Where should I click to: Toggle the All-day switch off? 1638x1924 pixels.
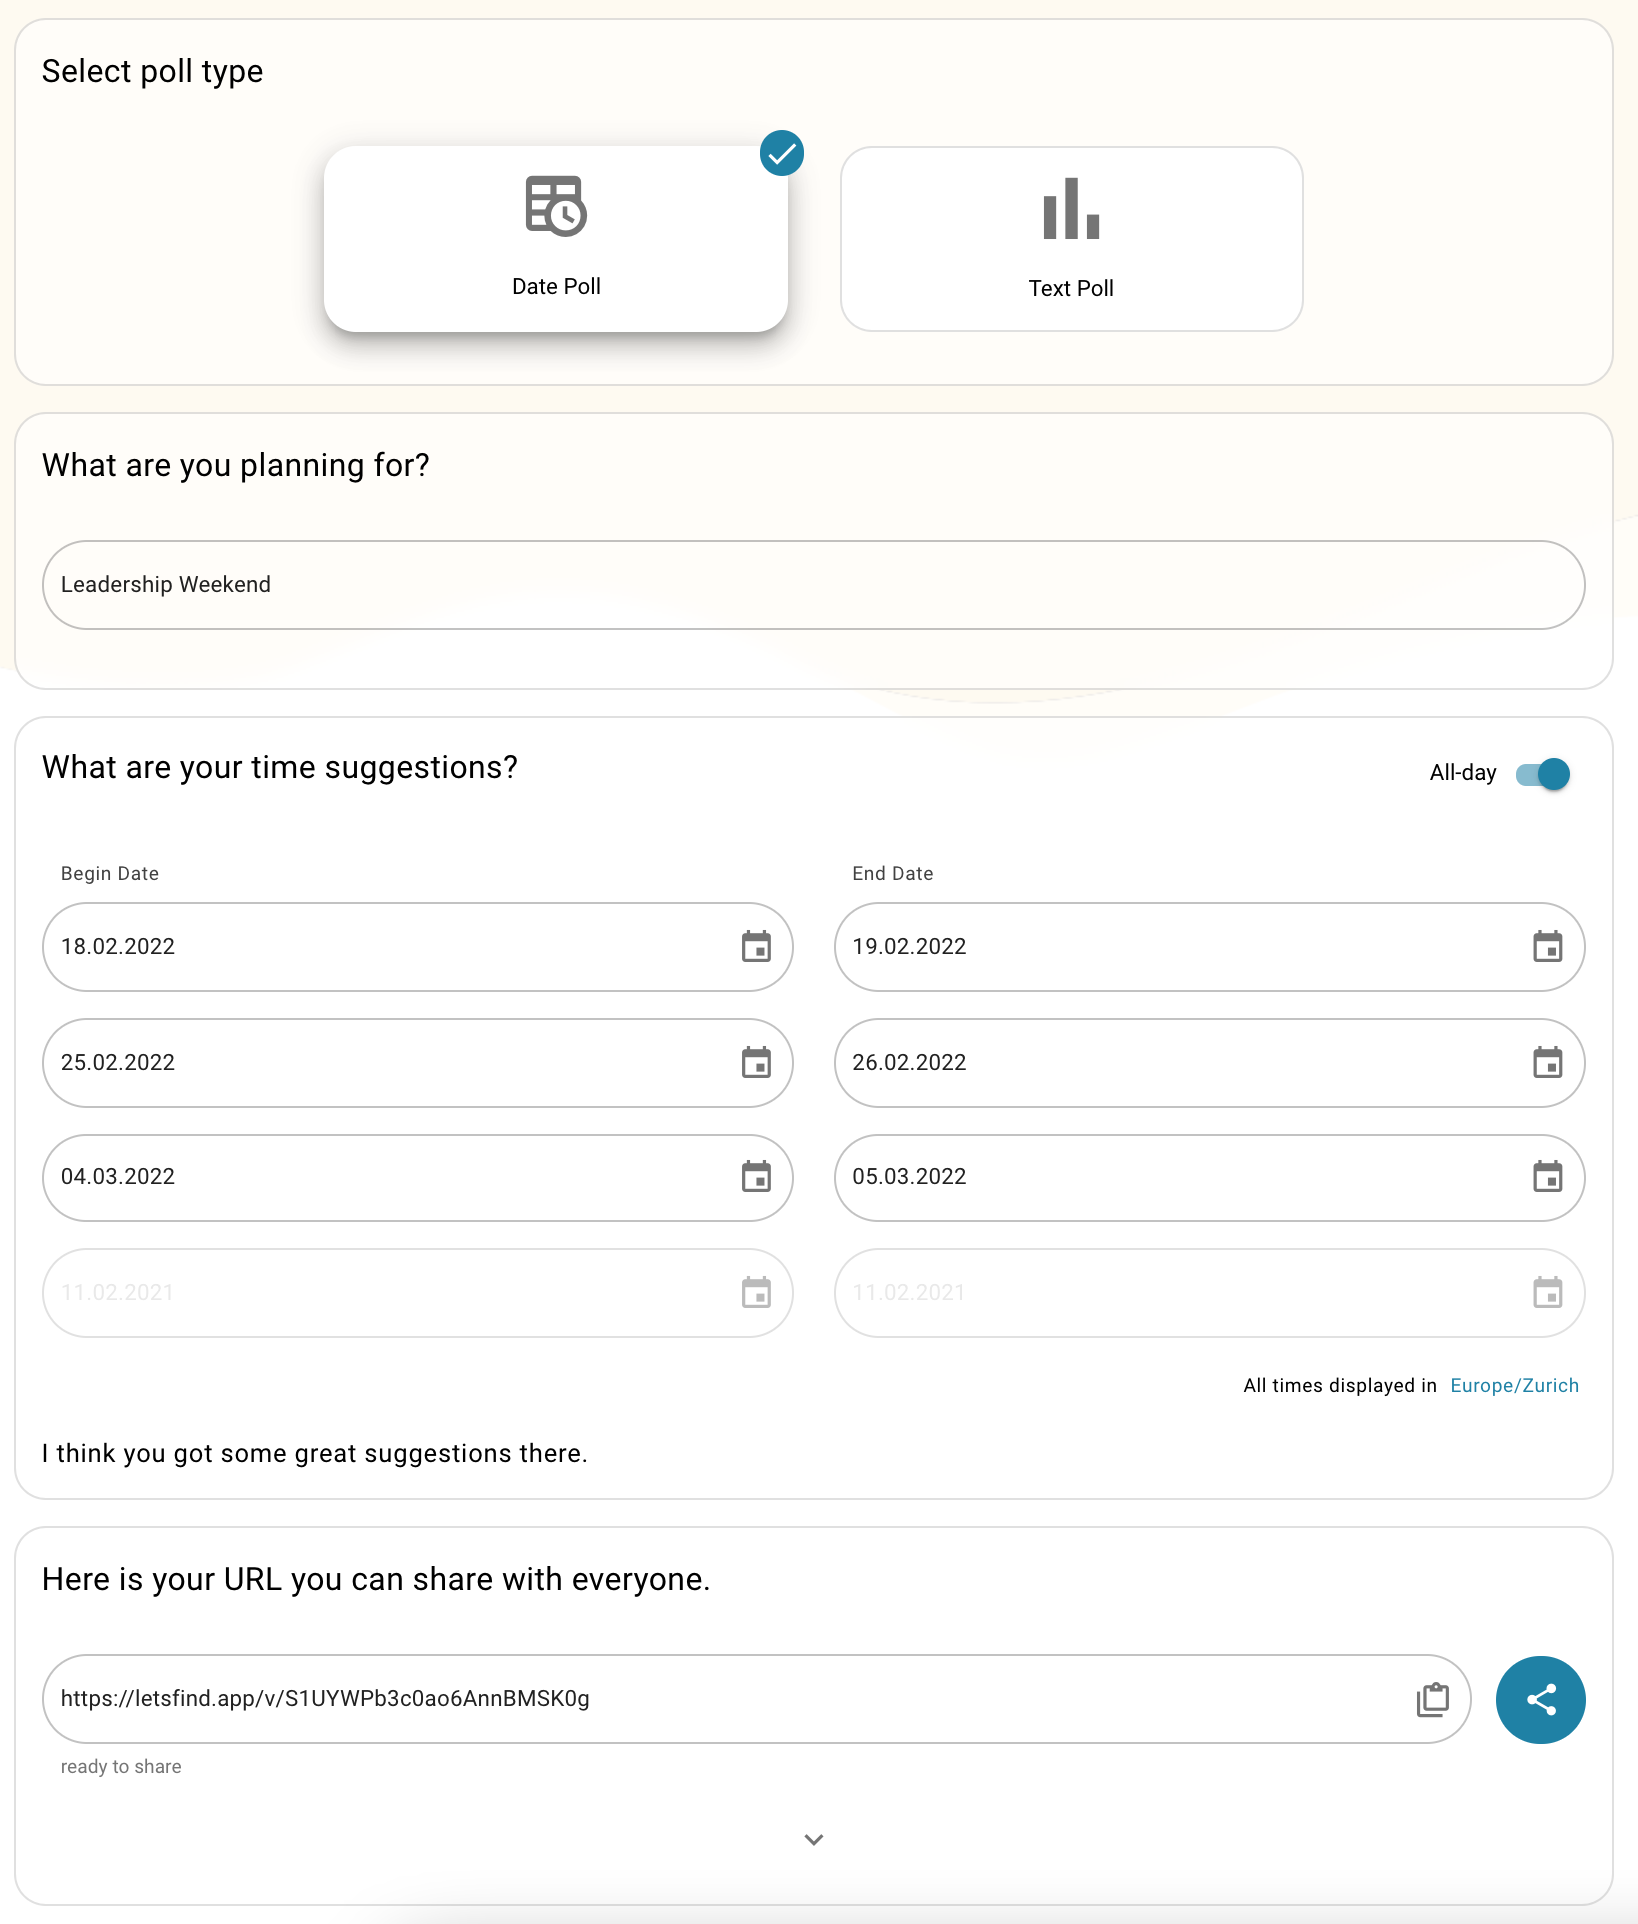[1544, 774]
